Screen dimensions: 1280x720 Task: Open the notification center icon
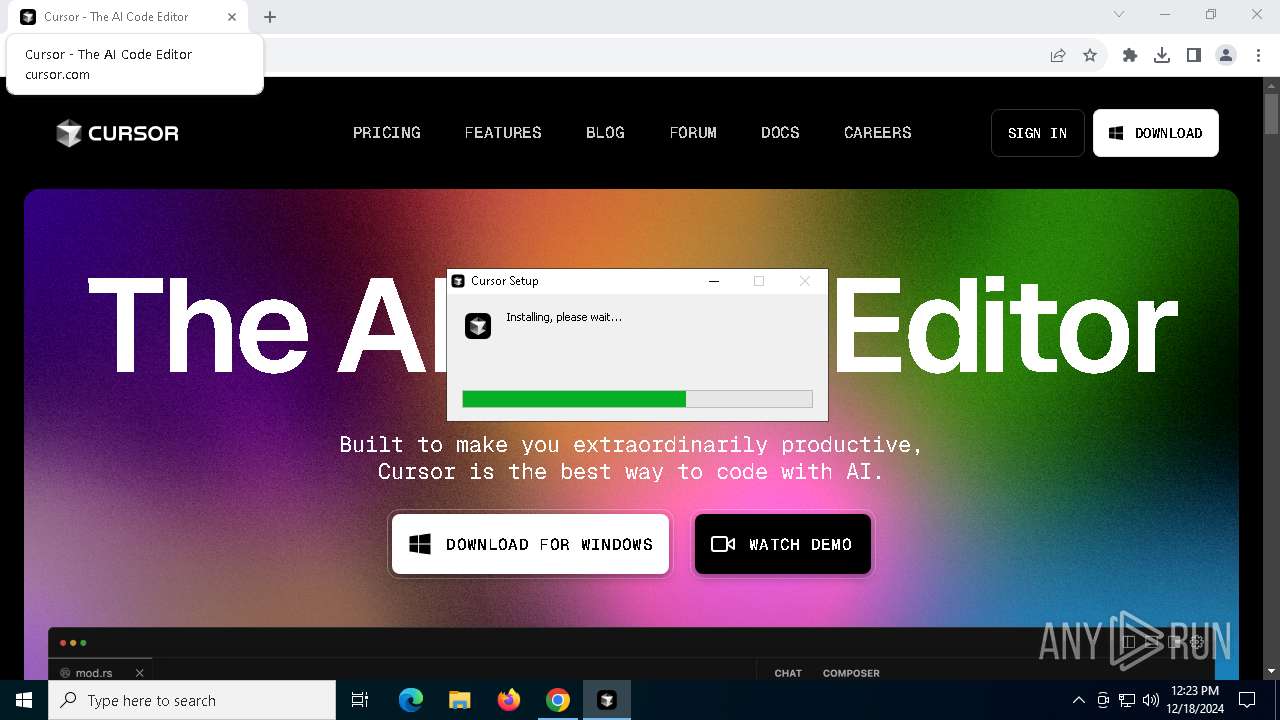coord(1247,700)
